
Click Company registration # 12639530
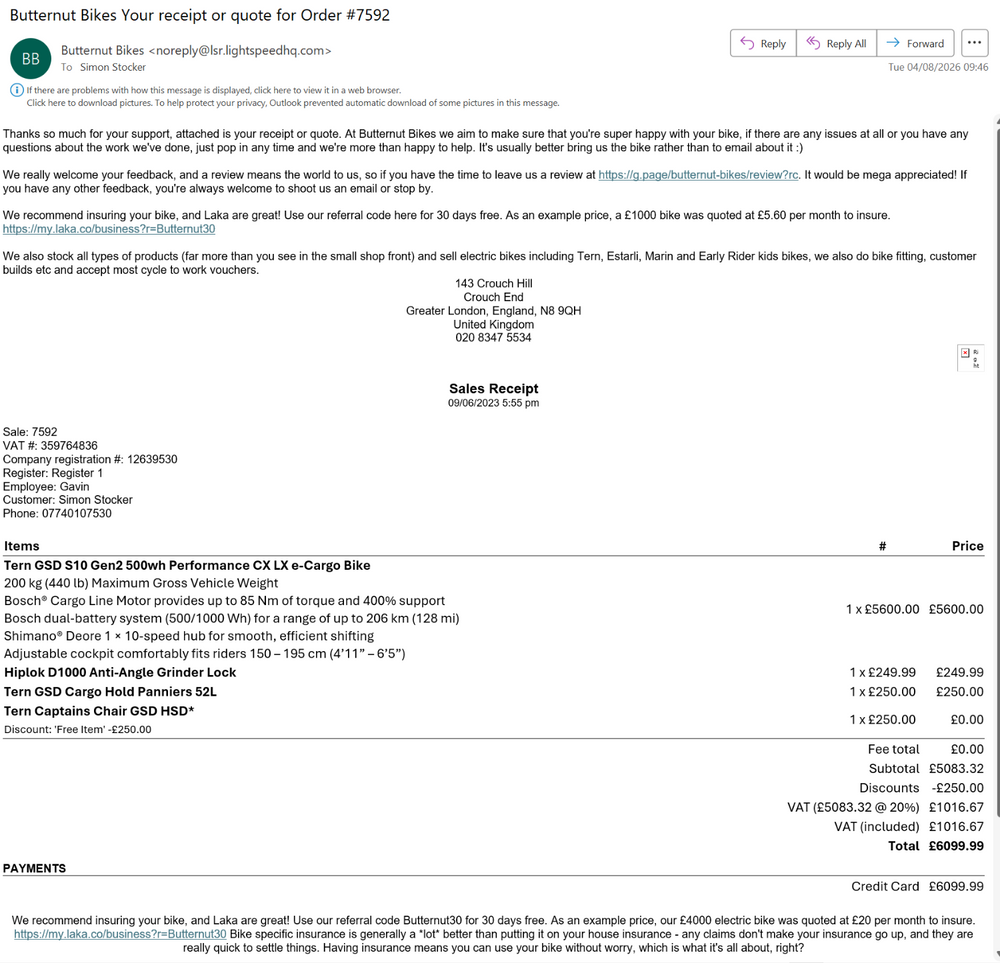pyautogui.click(x=90, y=459)
